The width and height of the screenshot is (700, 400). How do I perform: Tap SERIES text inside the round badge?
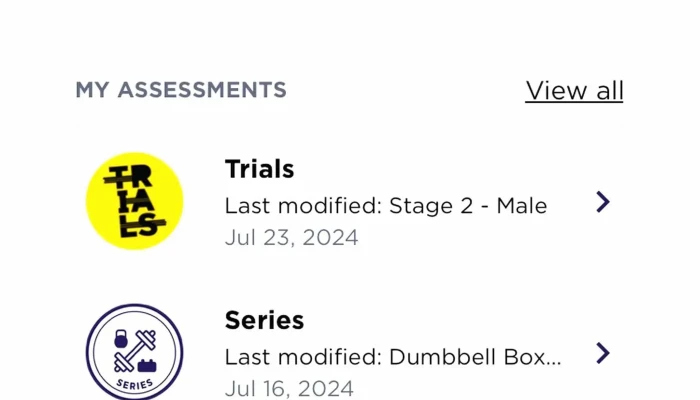coord(134,384)
